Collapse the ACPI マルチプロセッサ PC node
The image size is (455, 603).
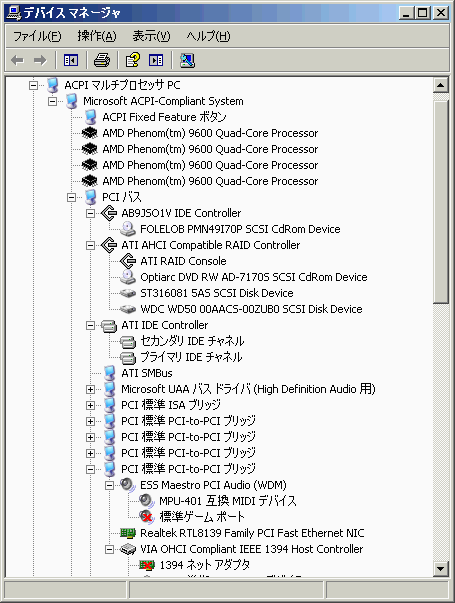(x=33, y=85)
